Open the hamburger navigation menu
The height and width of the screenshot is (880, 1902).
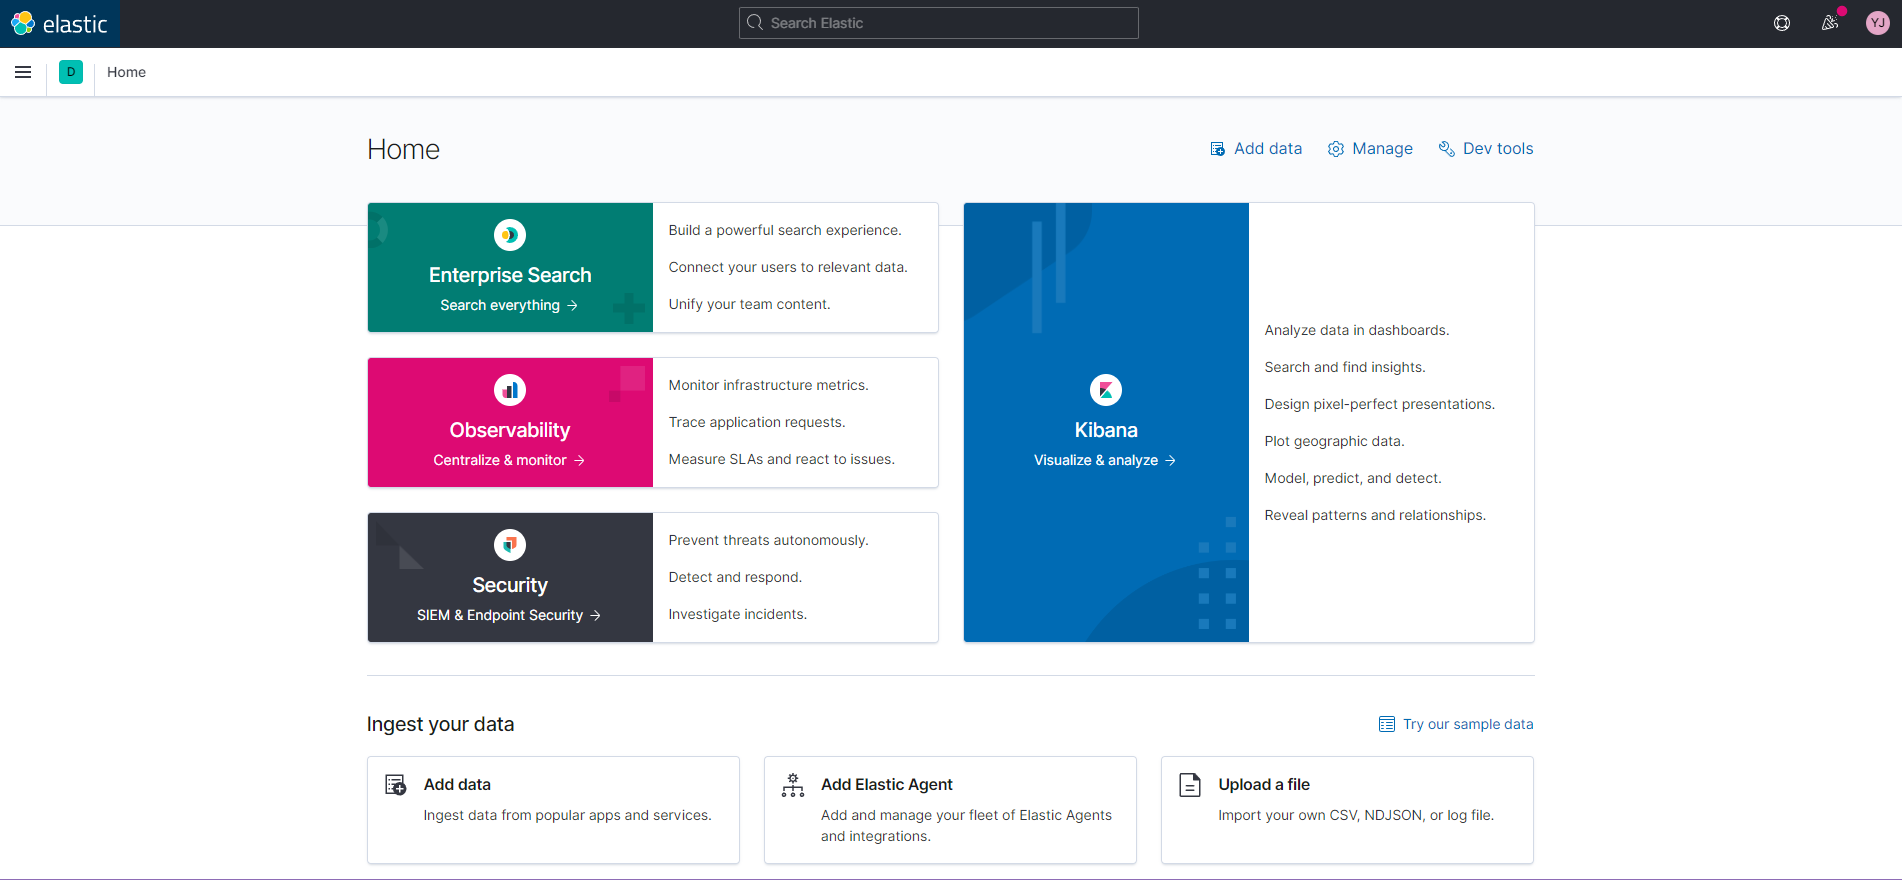pyautogui.click(x=23, y=72)
